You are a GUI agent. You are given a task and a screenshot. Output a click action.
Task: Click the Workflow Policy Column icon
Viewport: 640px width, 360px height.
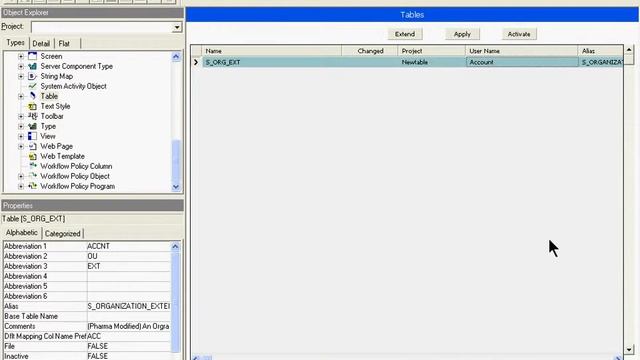[32, 166]
